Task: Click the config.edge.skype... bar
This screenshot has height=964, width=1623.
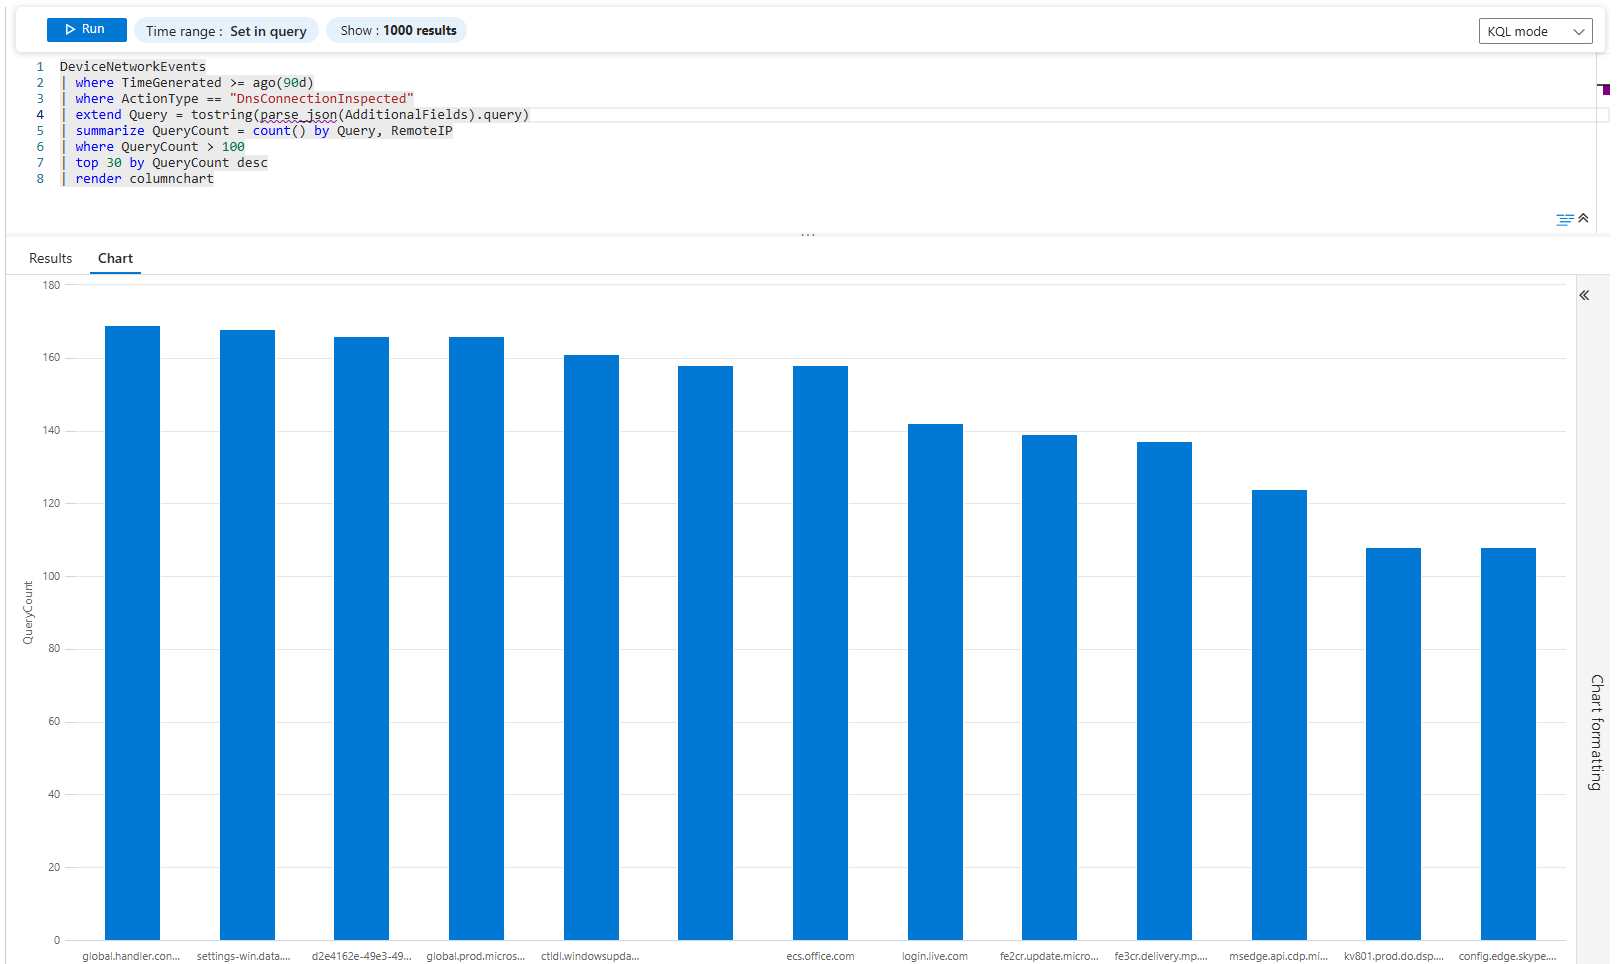Action: pos(1508,743)
